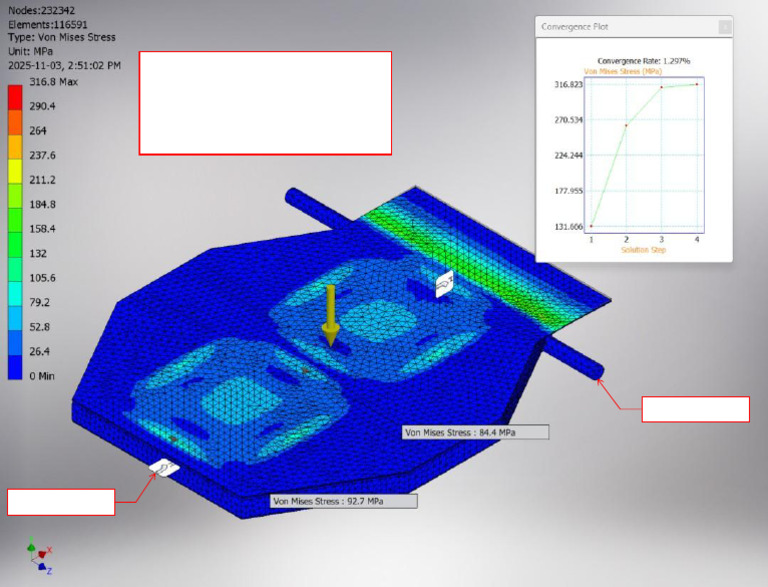This screenshot has width=768, height=587.
Task: Click solution step 1 data point
Action: pyautogui.click(x=591, y=226)
